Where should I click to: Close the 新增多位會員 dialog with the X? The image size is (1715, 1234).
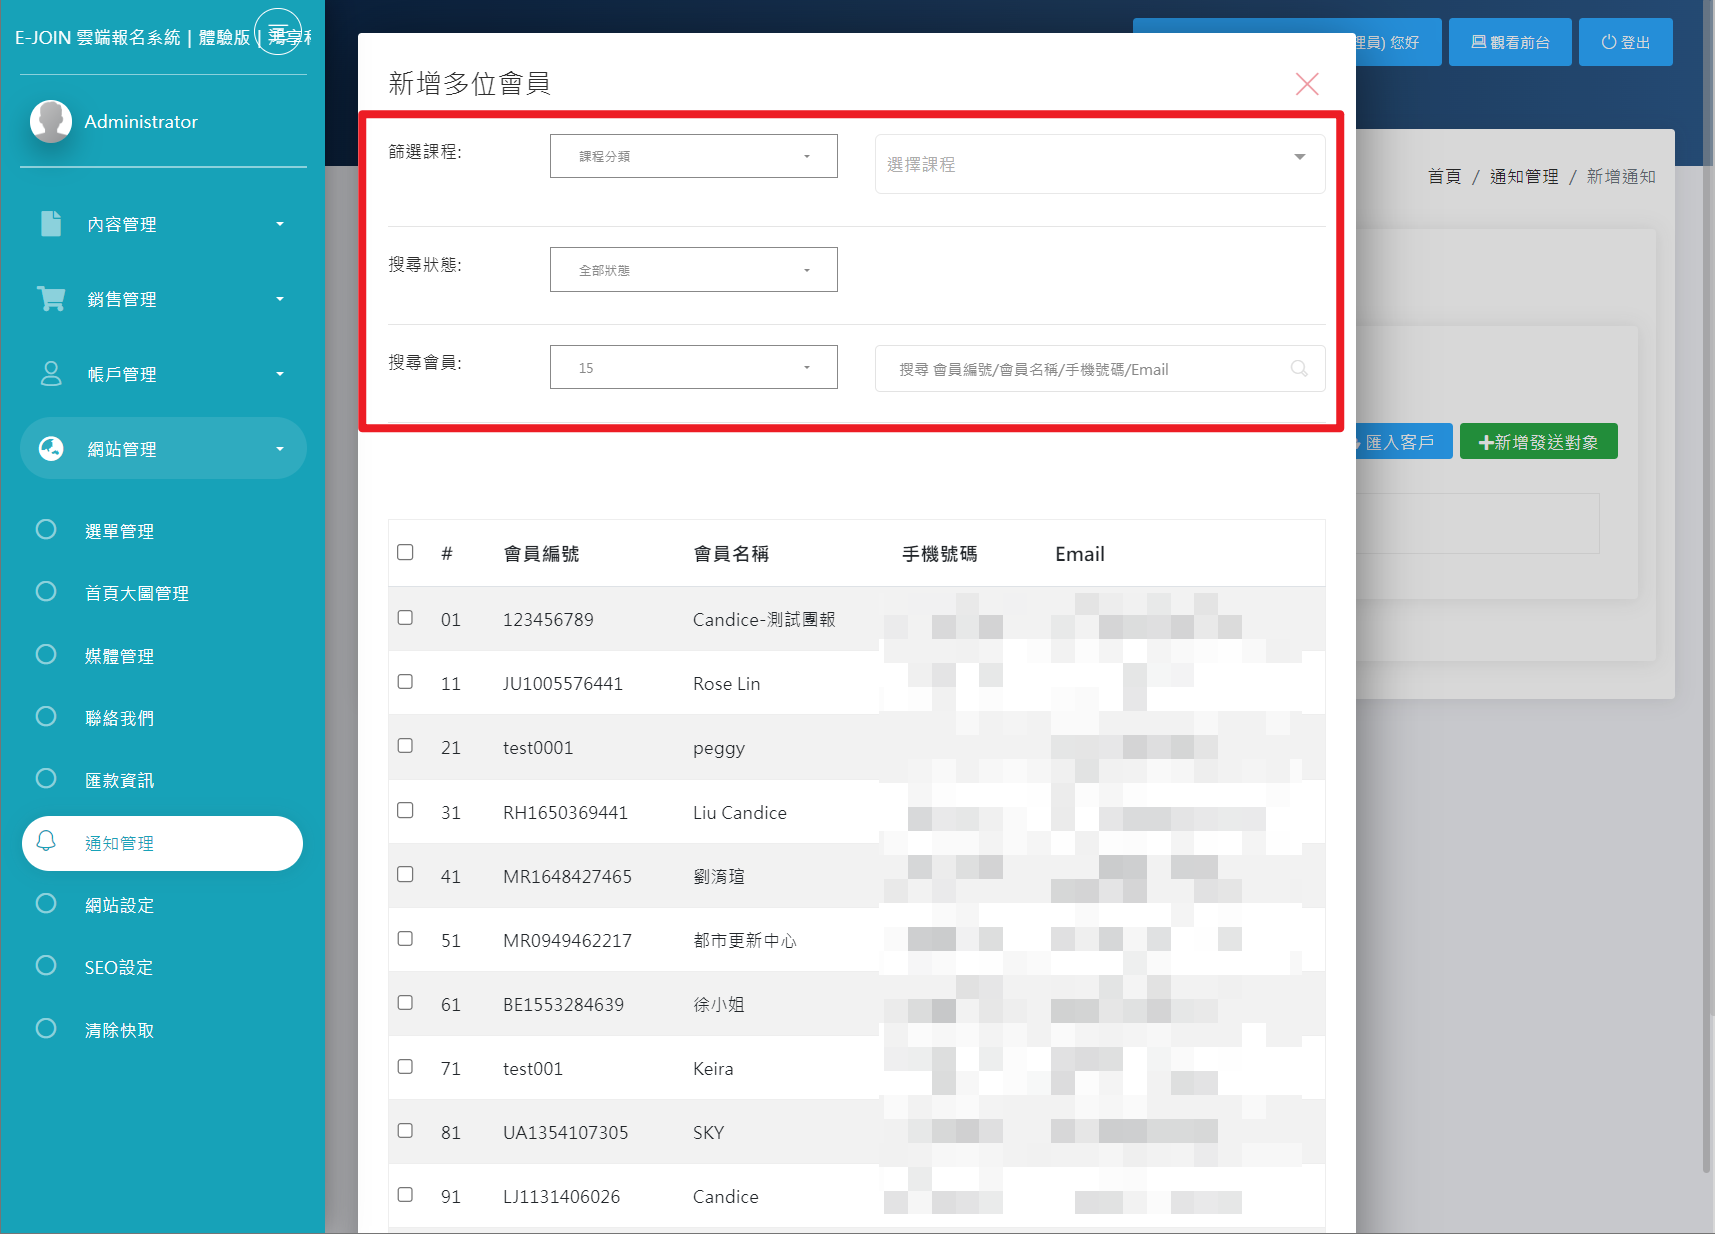(1306, 84)
